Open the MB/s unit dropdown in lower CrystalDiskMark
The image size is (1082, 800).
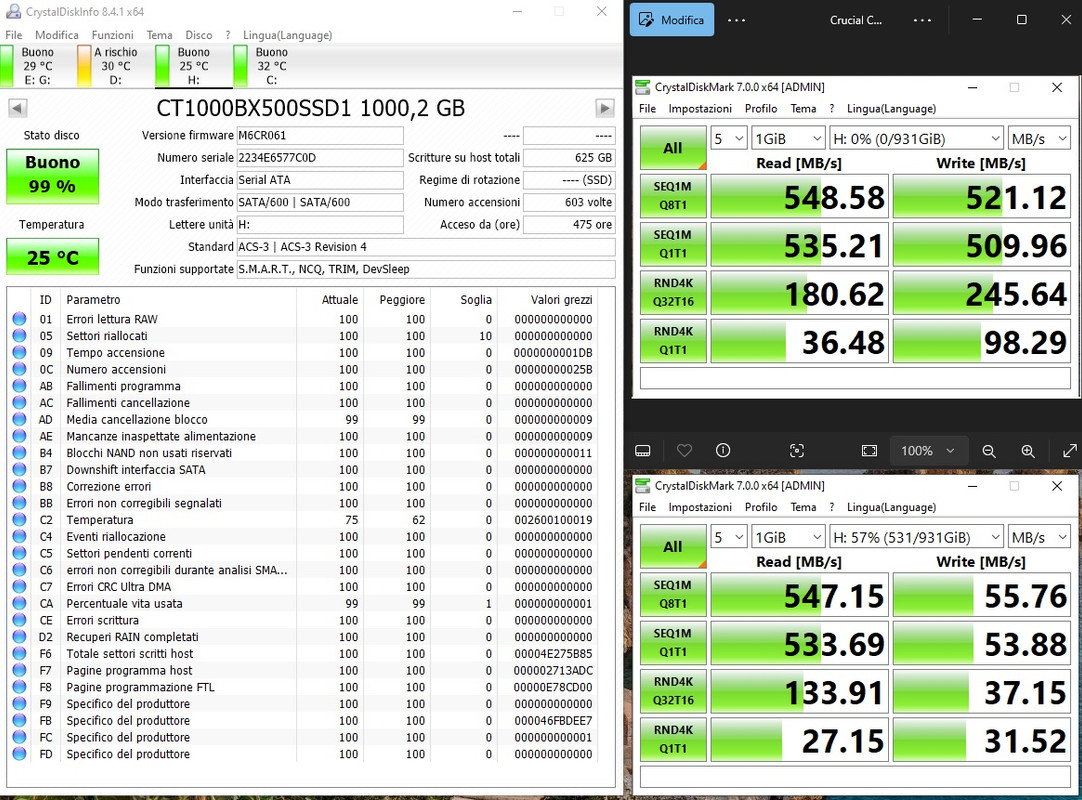coord(1039,537)
